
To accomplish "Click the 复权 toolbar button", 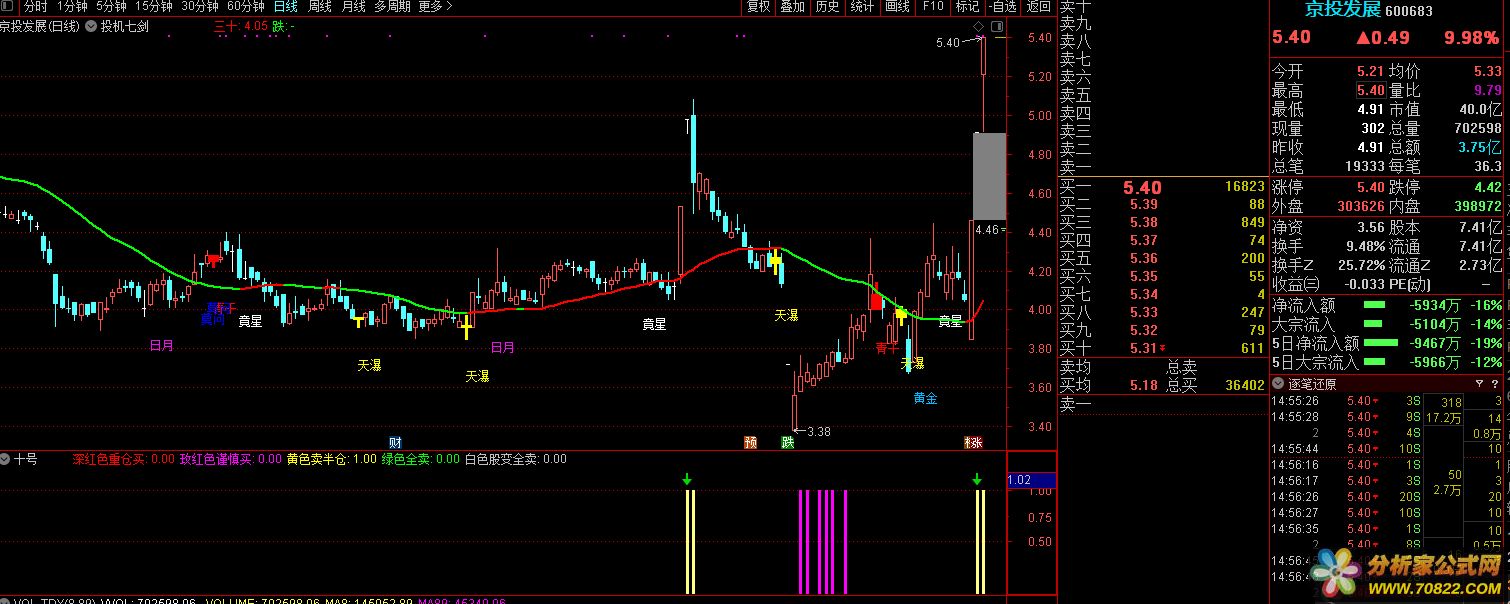I will (x=759, y=6).
